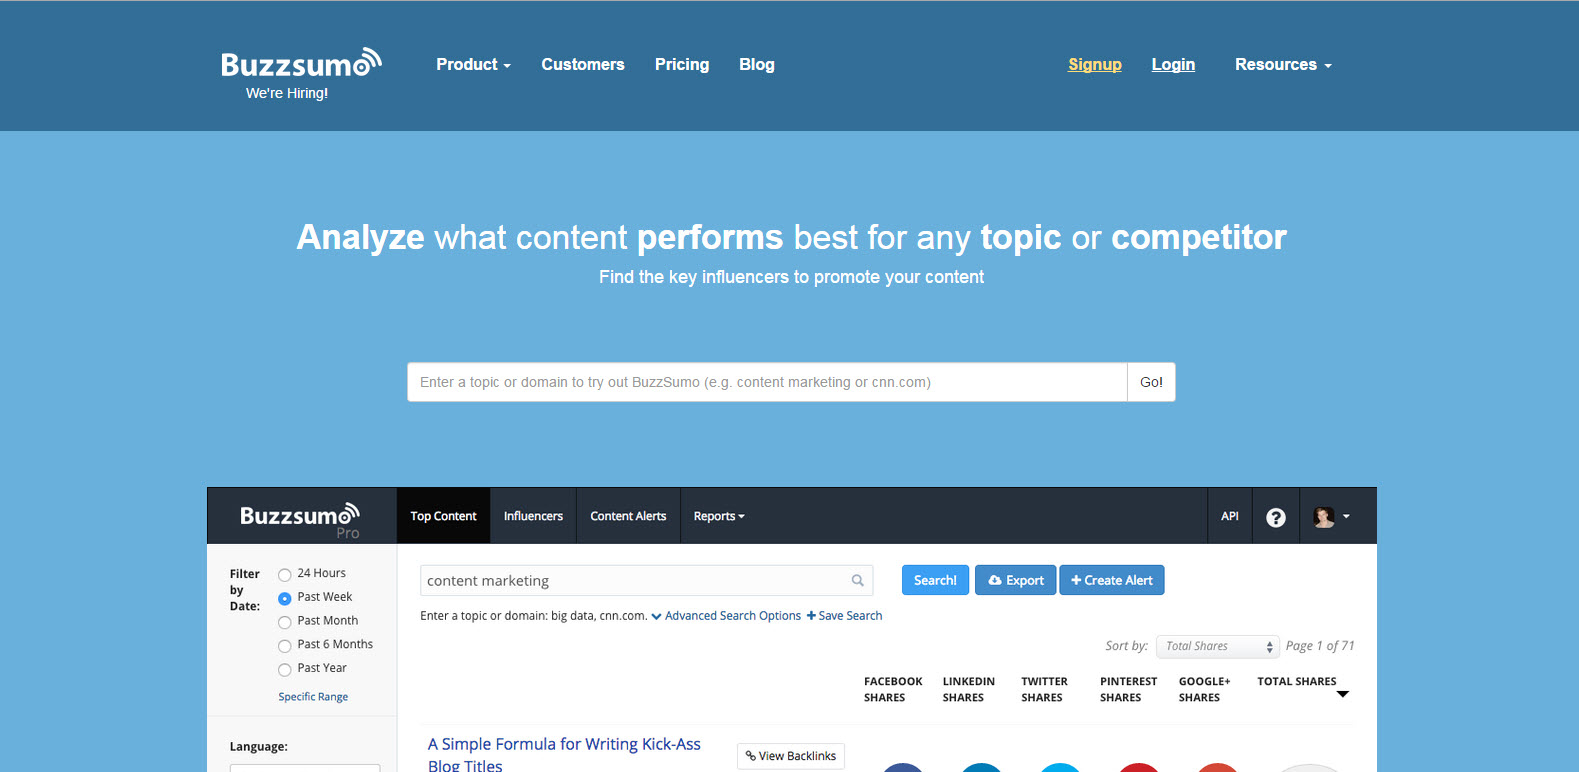1579x772 pixels.
Task: Click the topic or domain input field
Action: click(767, 382)
